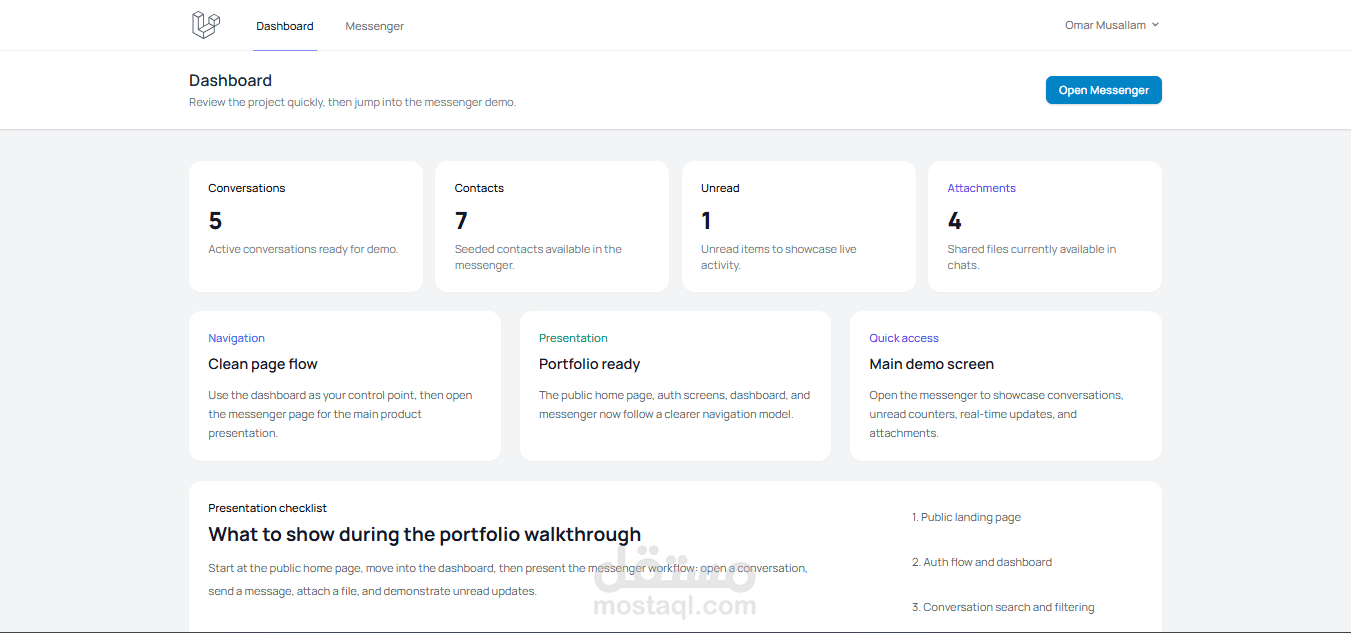Select the Contacts stat card
The image size is (1351, 633).
pos(551,226)
